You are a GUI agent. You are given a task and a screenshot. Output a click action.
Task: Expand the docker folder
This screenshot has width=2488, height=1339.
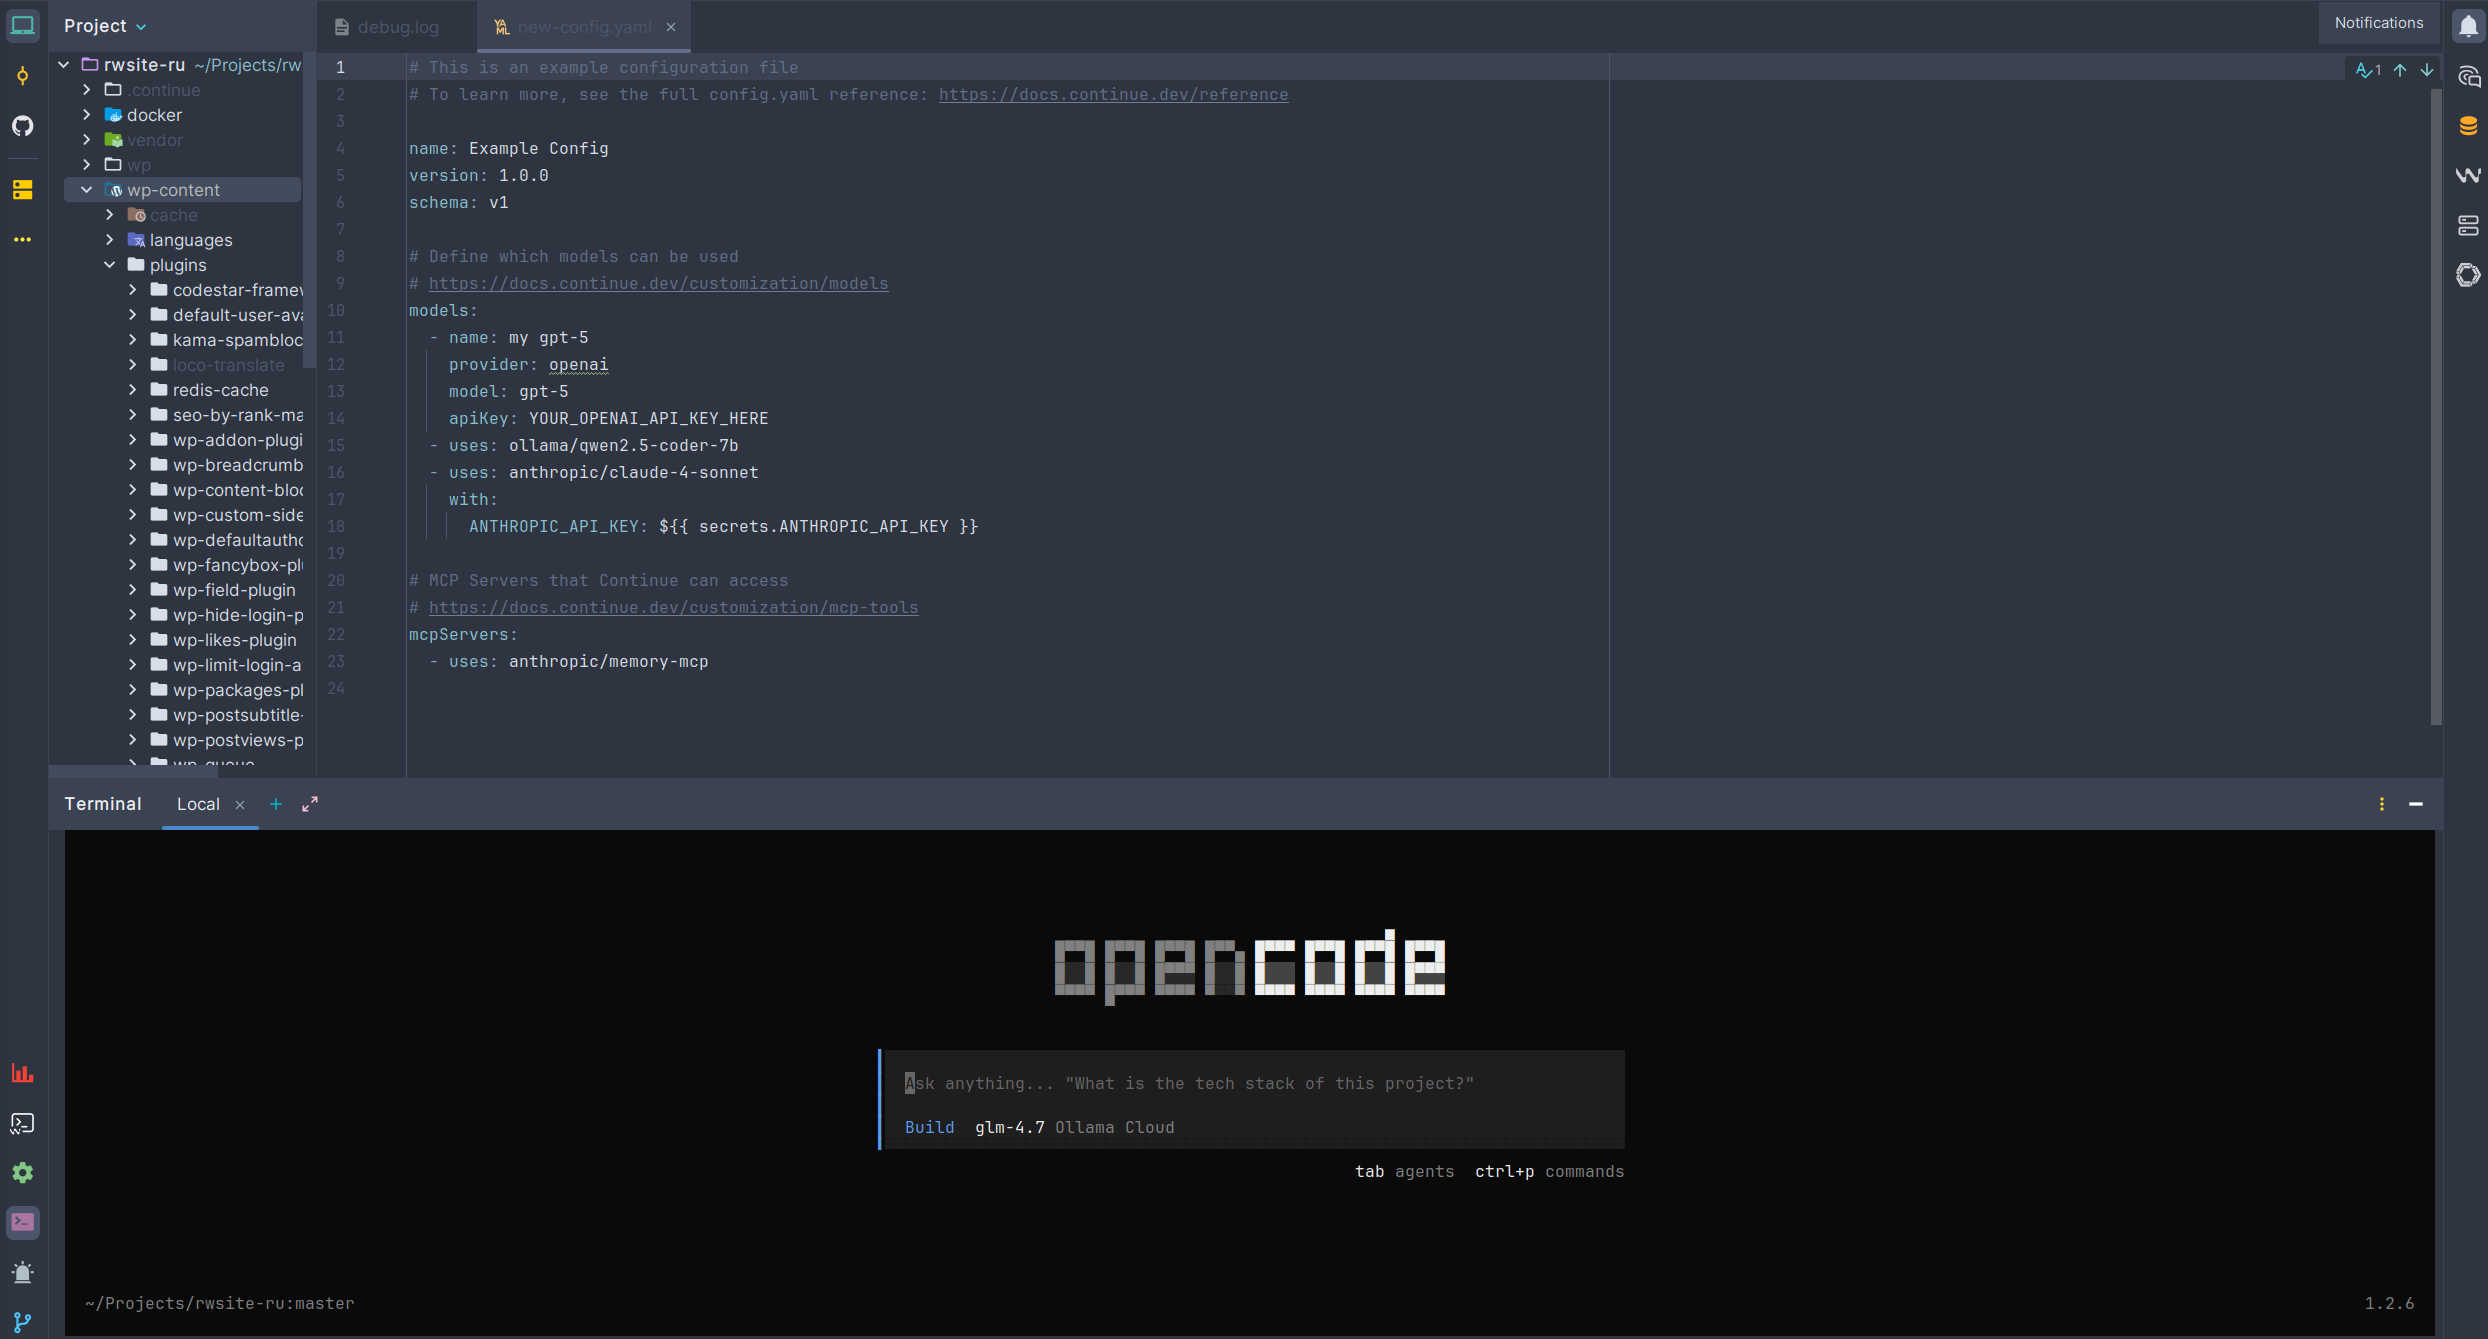pyautogui.click(x=87, y=115)
